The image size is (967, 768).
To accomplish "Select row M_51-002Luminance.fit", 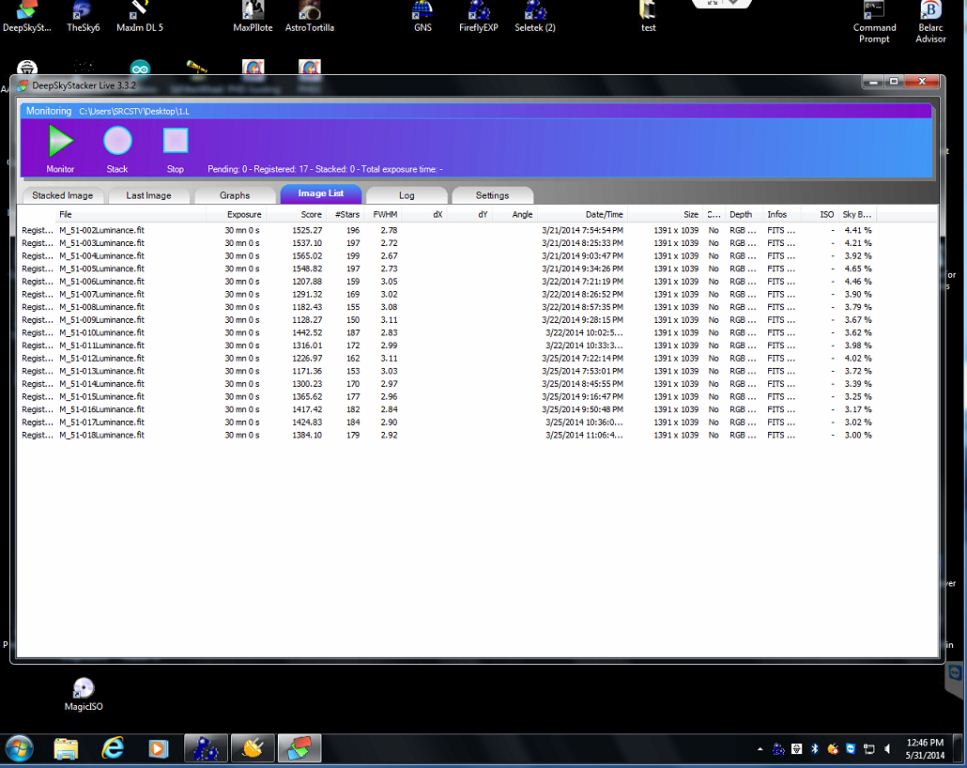I will point(446,230).
